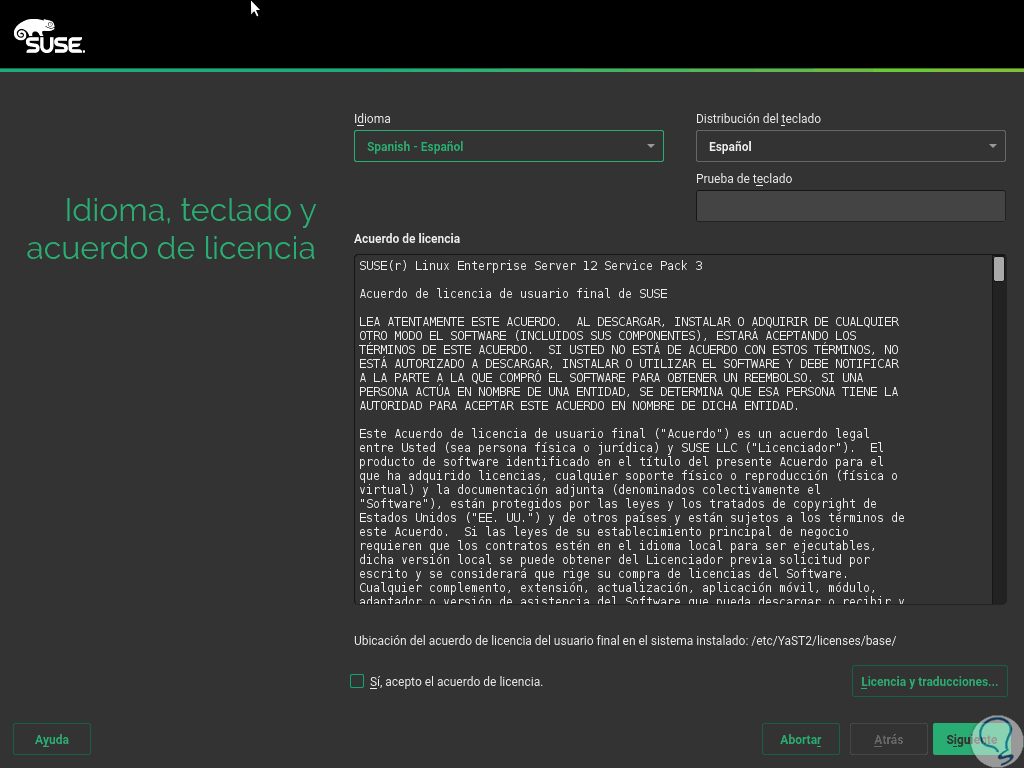Click the Ayuda help button
1024x768 pixels.
click(52, 739)
